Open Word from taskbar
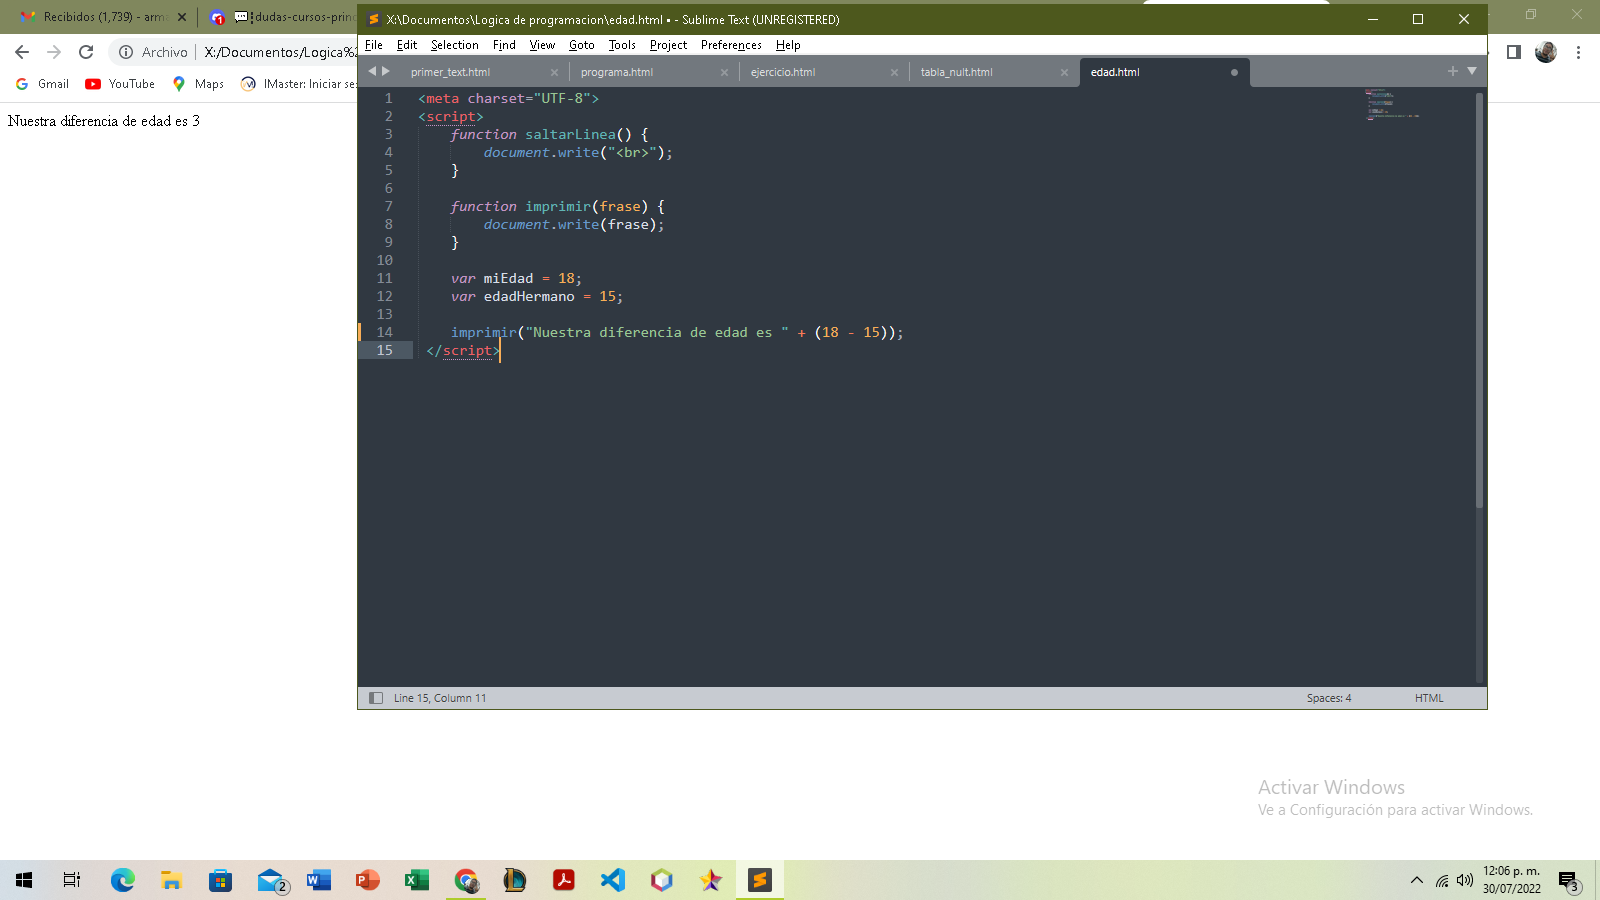 (318, 880)
